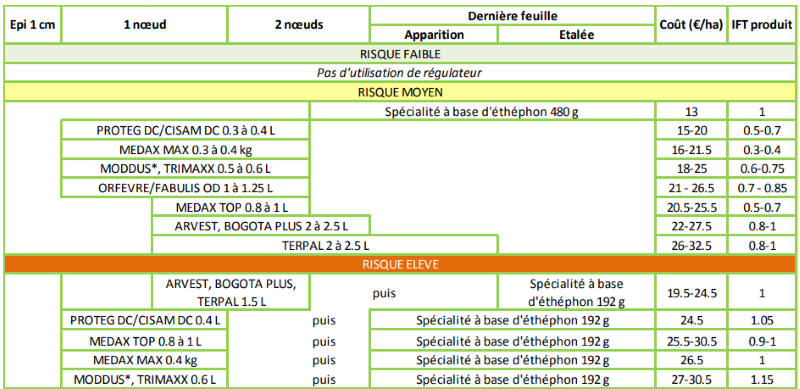The image size is (800, 389).
Task: Click 'puis' in the PROTEG DC 0.4 L row
Action: [324, 321]
